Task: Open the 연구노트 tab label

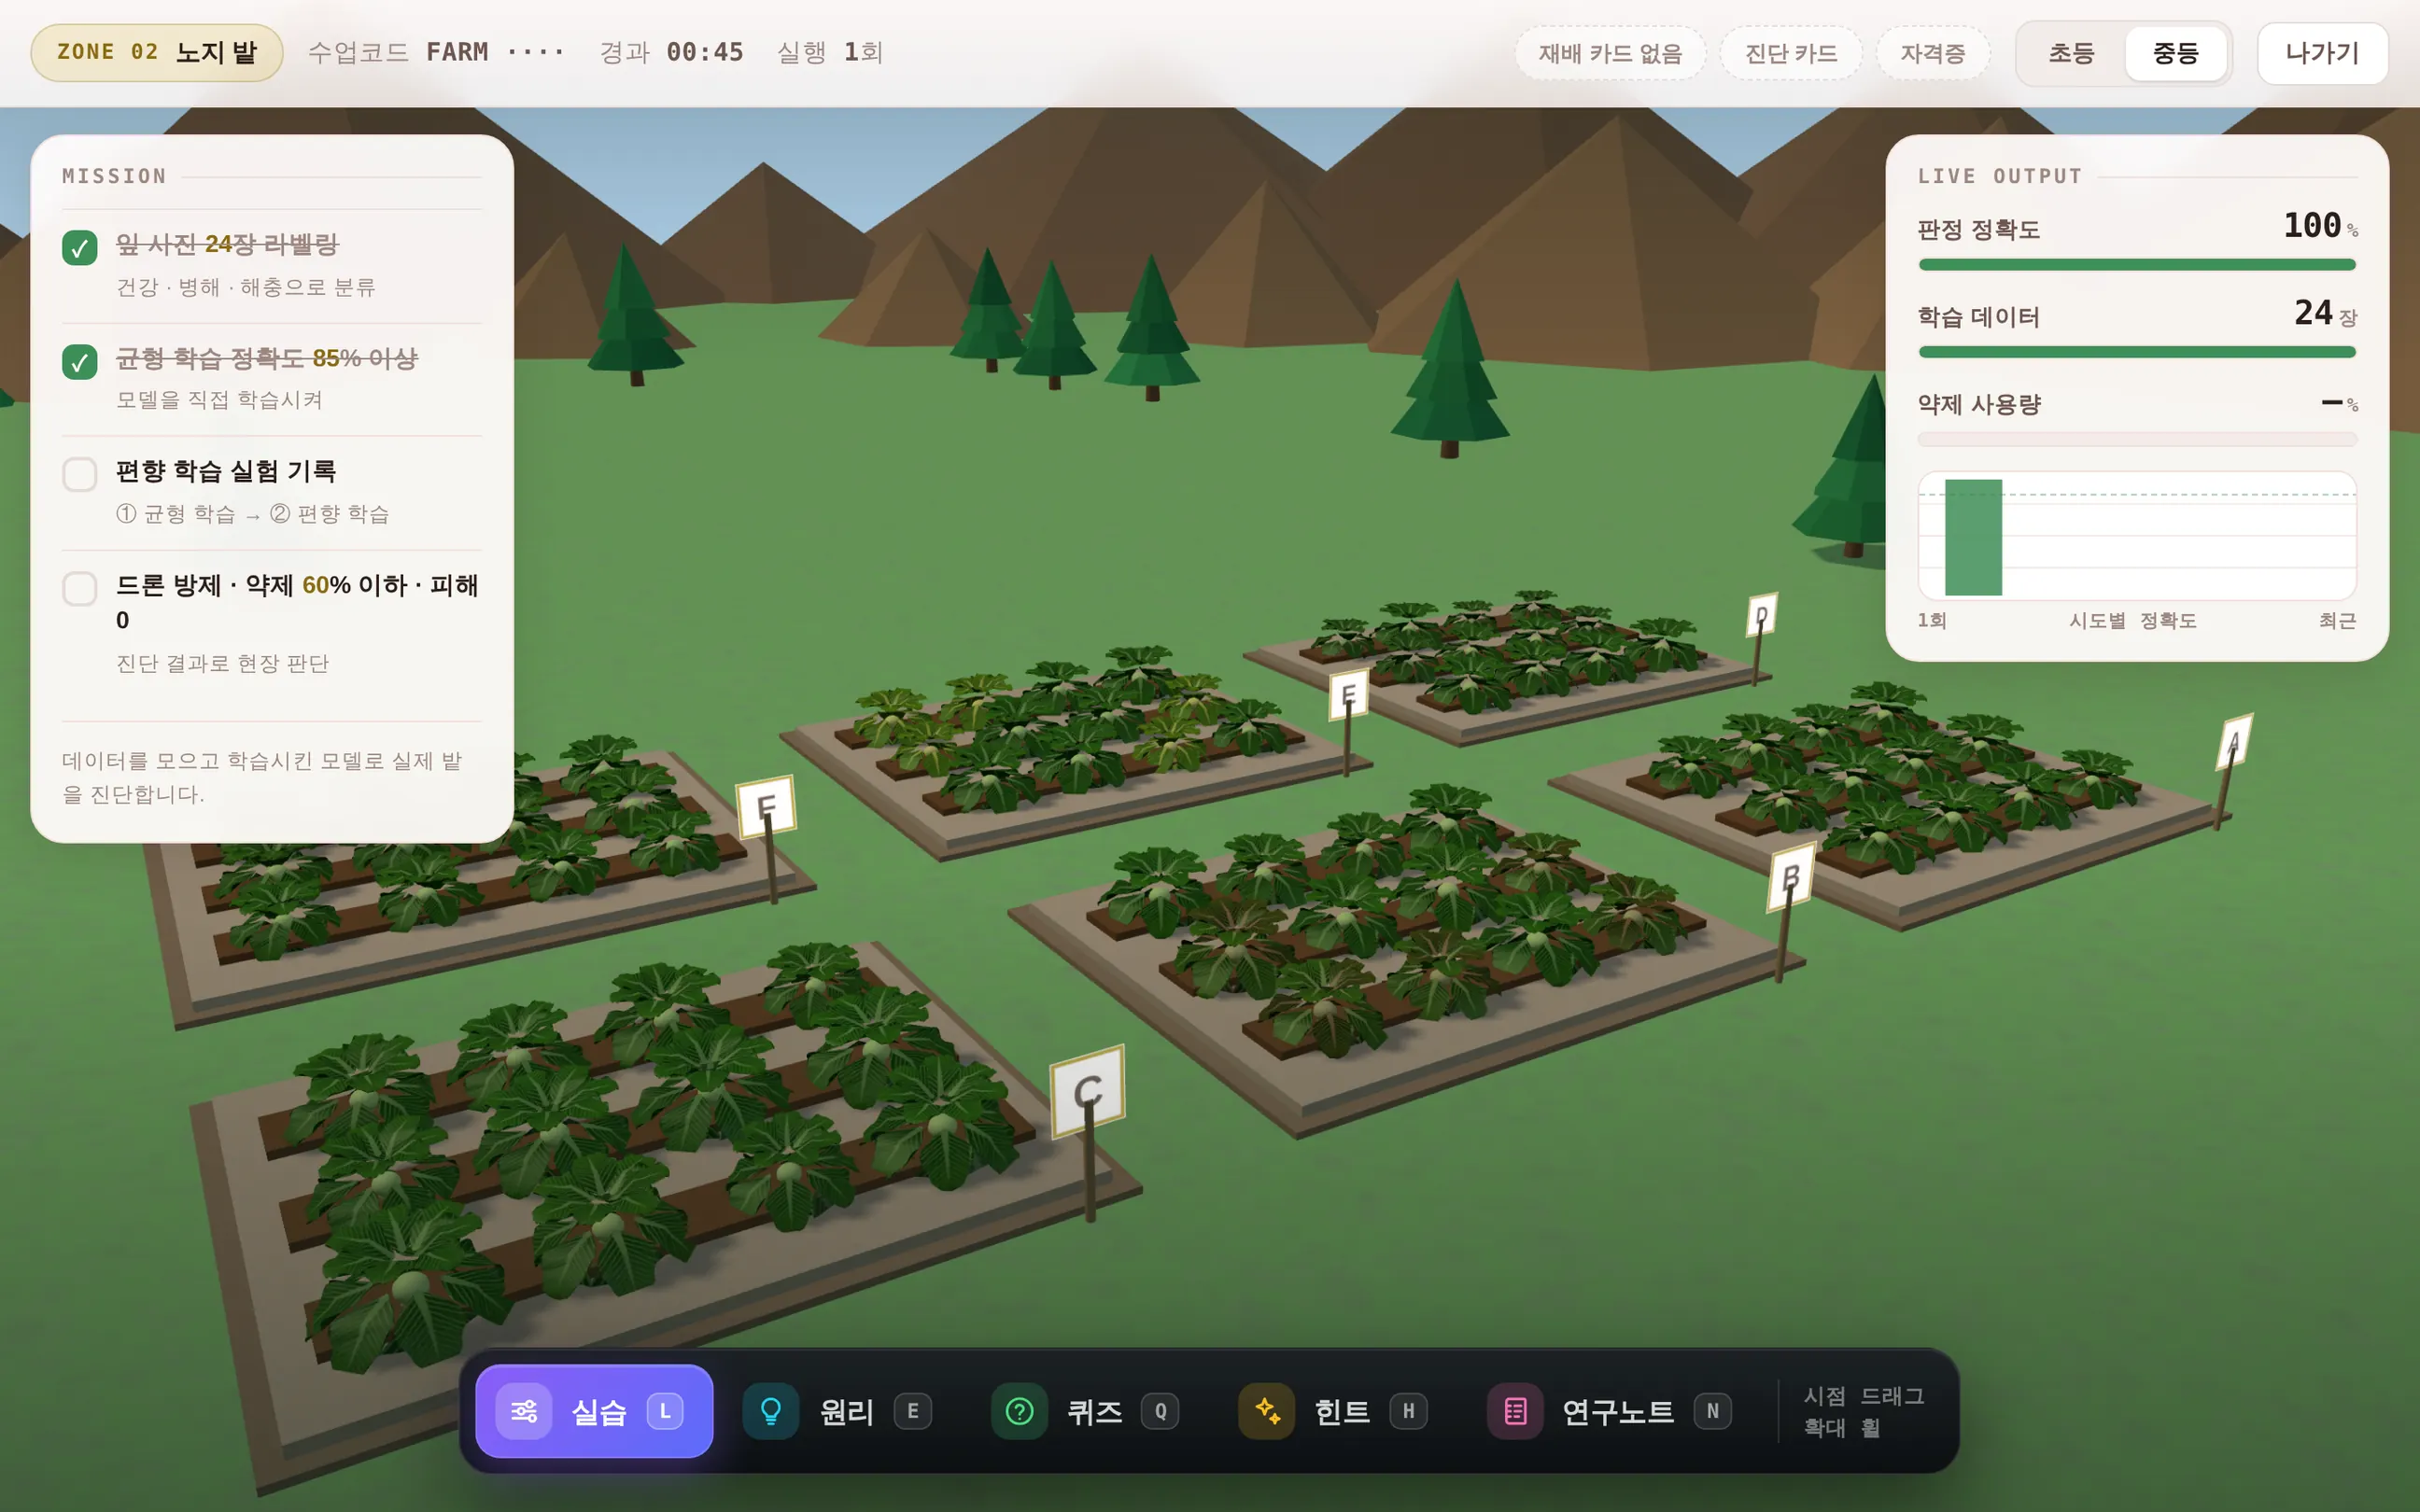Action: pos(1617,1412)
